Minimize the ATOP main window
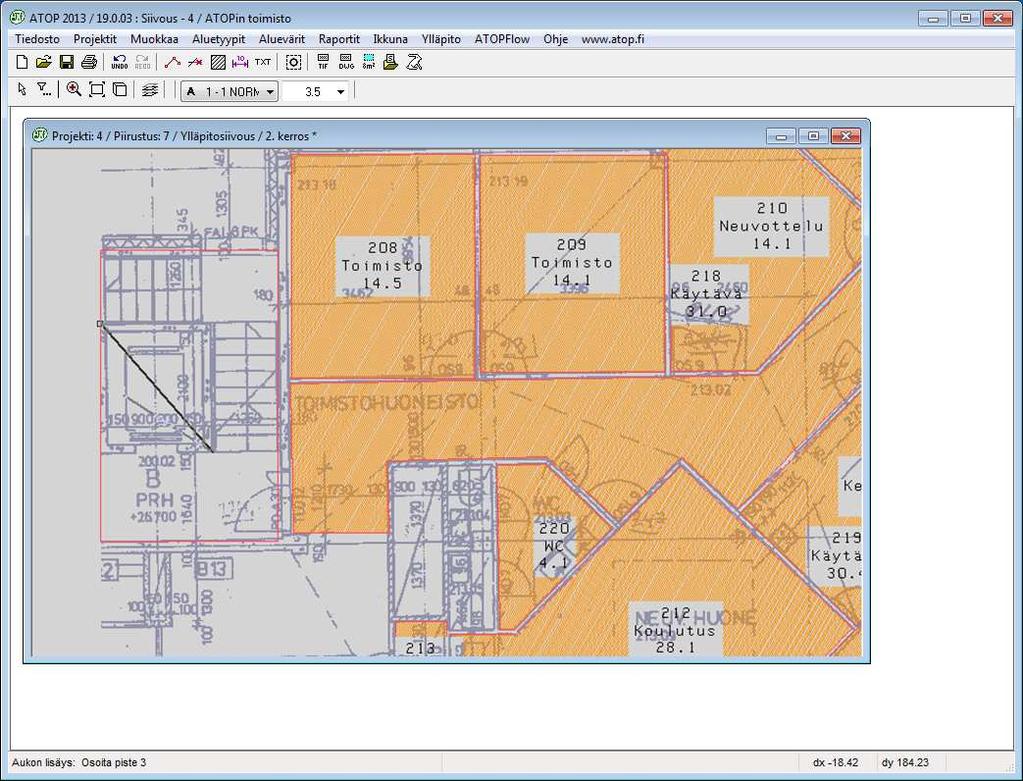The width and height of the screenshot is (1023, 781). pos(933,18)
